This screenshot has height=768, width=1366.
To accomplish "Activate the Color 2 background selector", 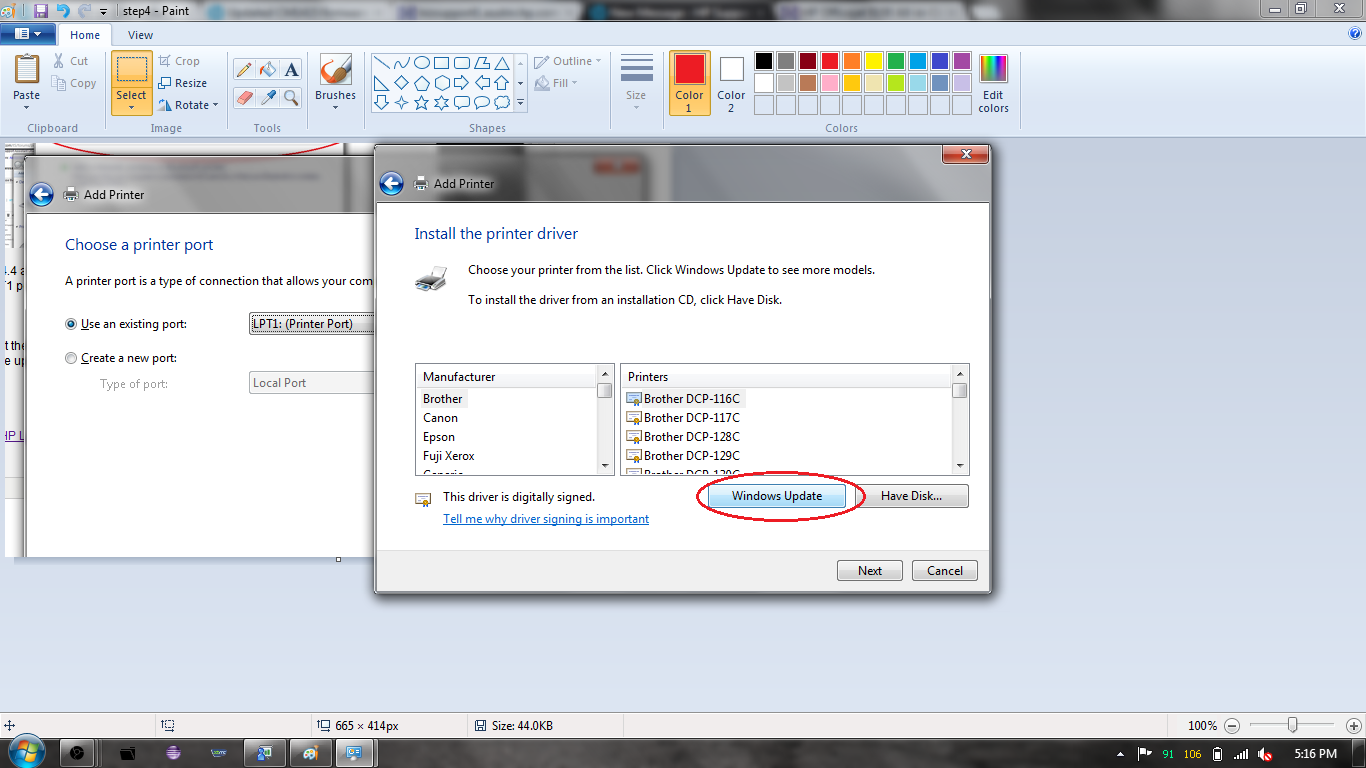I will coord(731,83).
